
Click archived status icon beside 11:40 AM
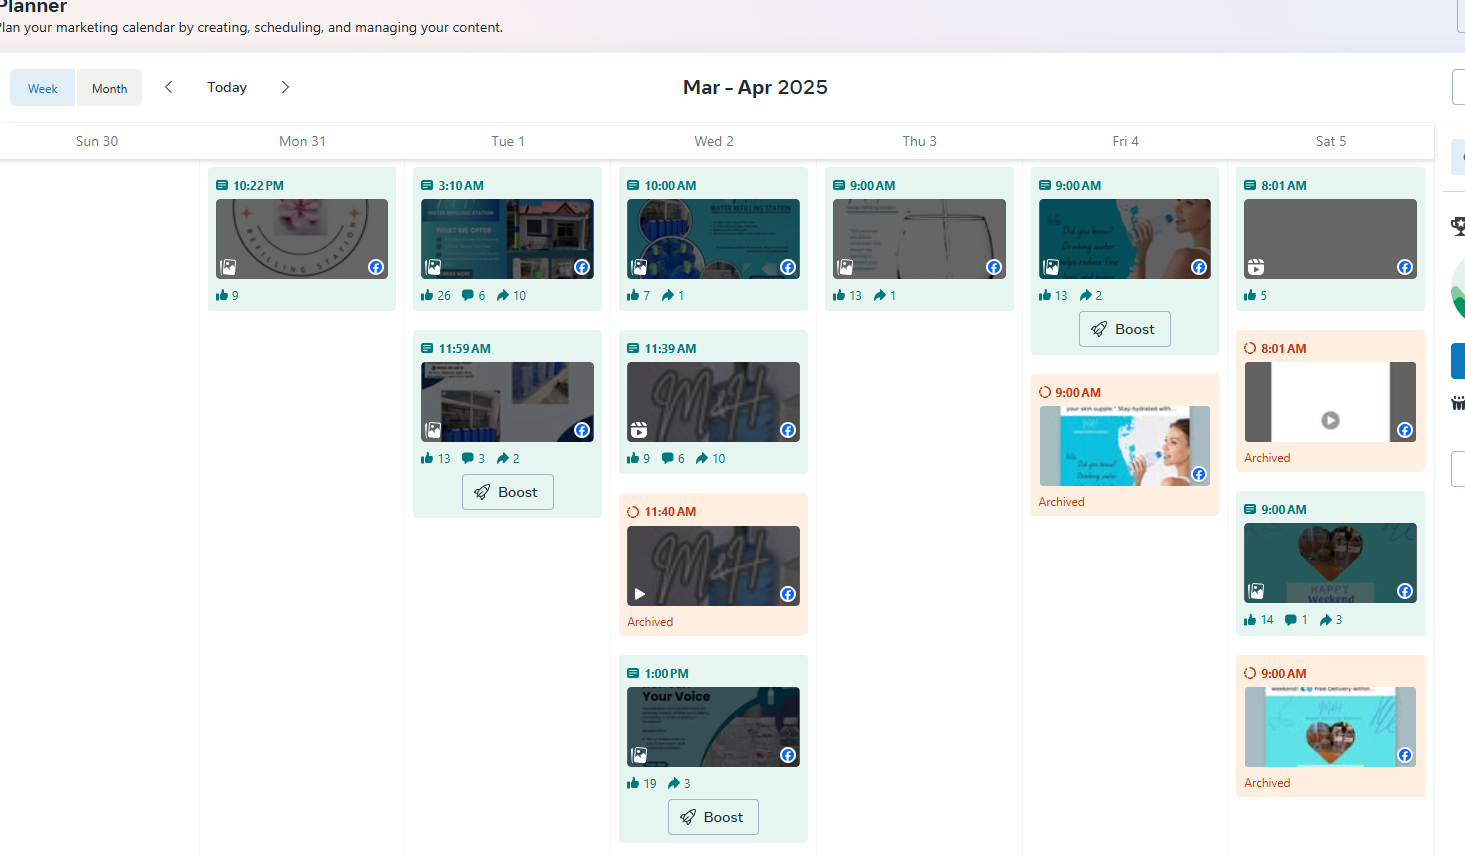click(633, 512)
